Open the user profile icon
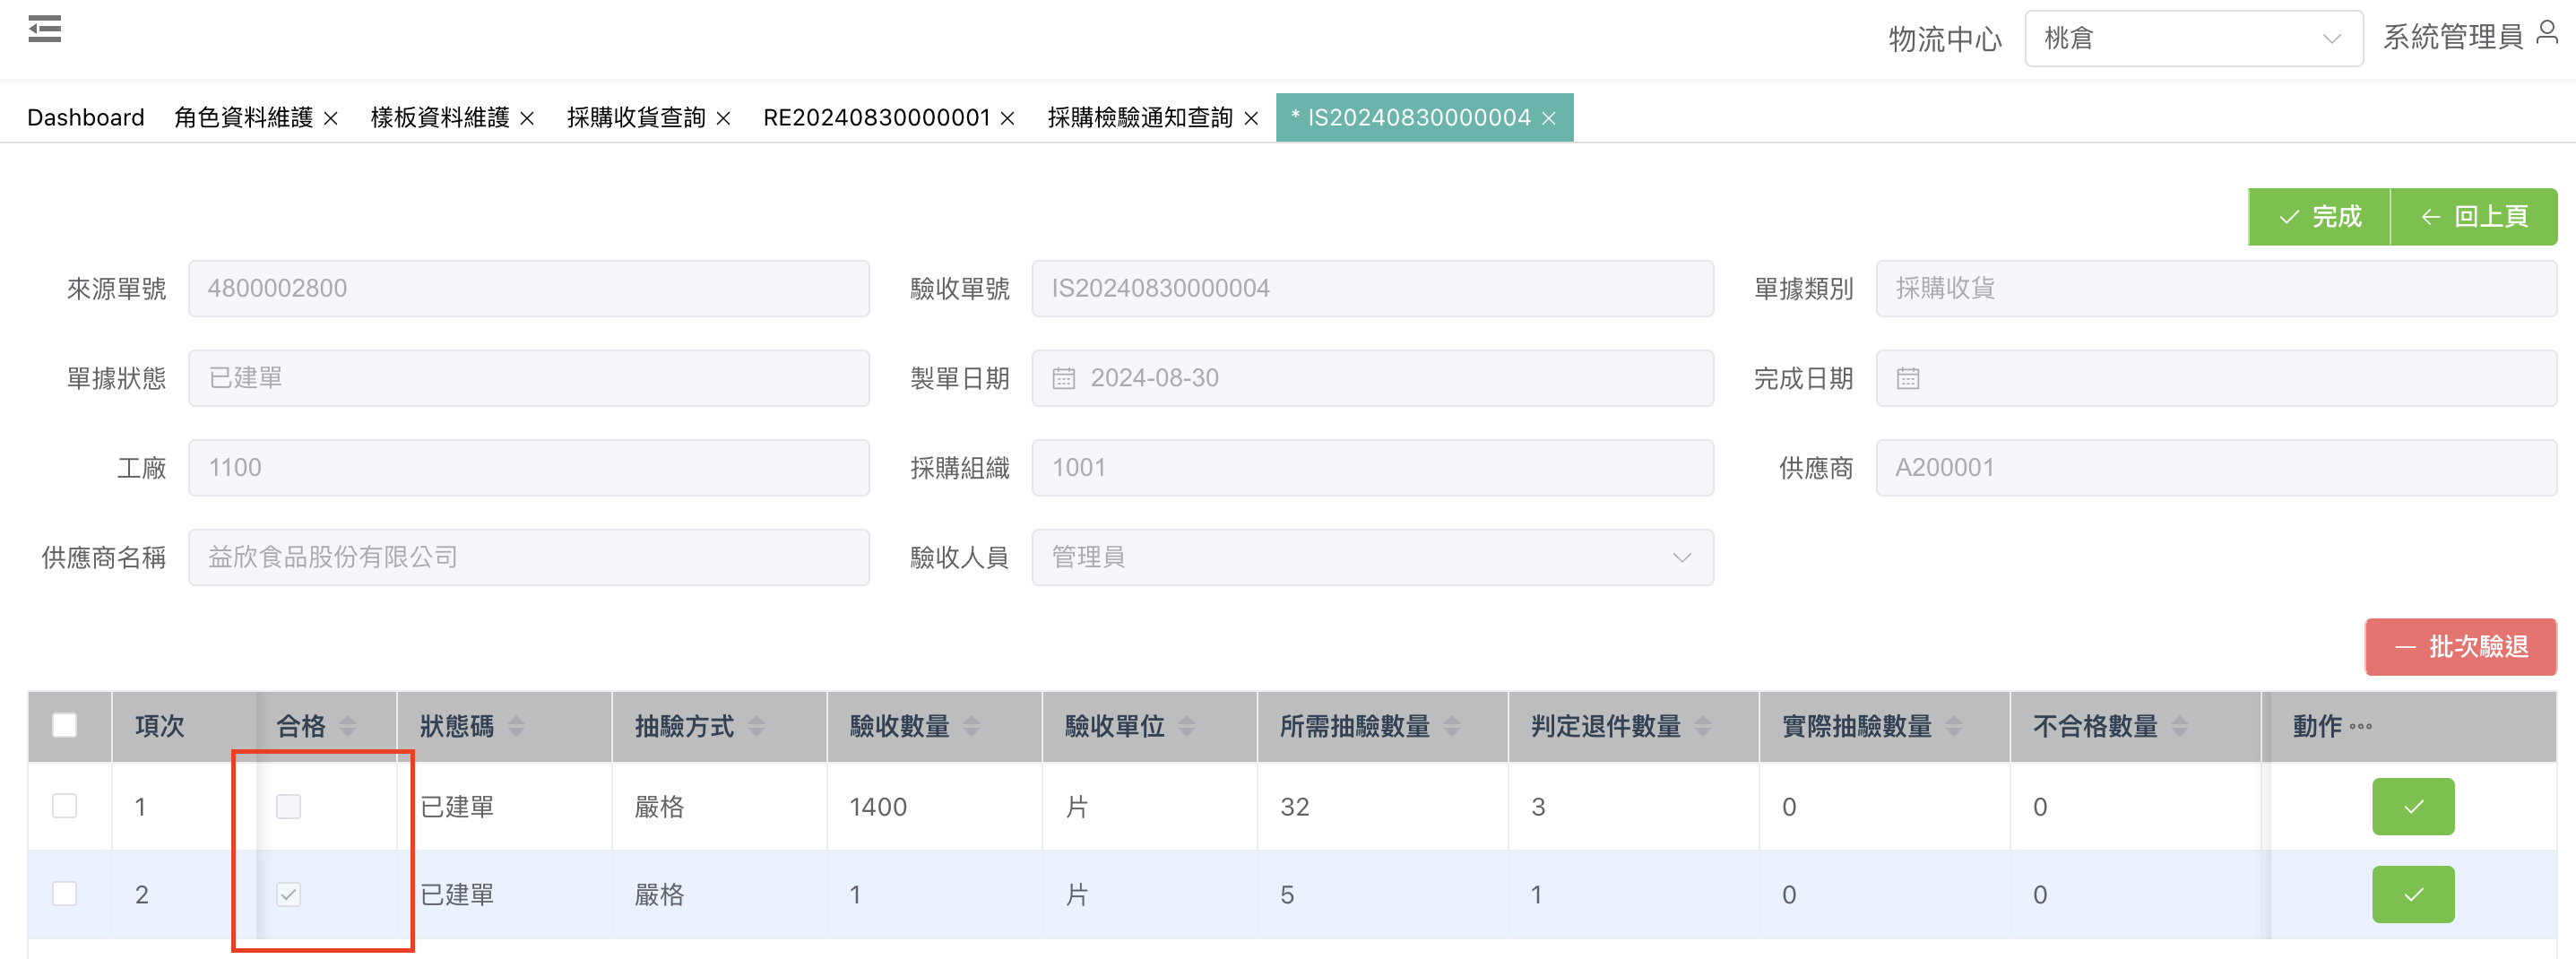This screenshot has width=2576, height=959. click(2546, 34)
